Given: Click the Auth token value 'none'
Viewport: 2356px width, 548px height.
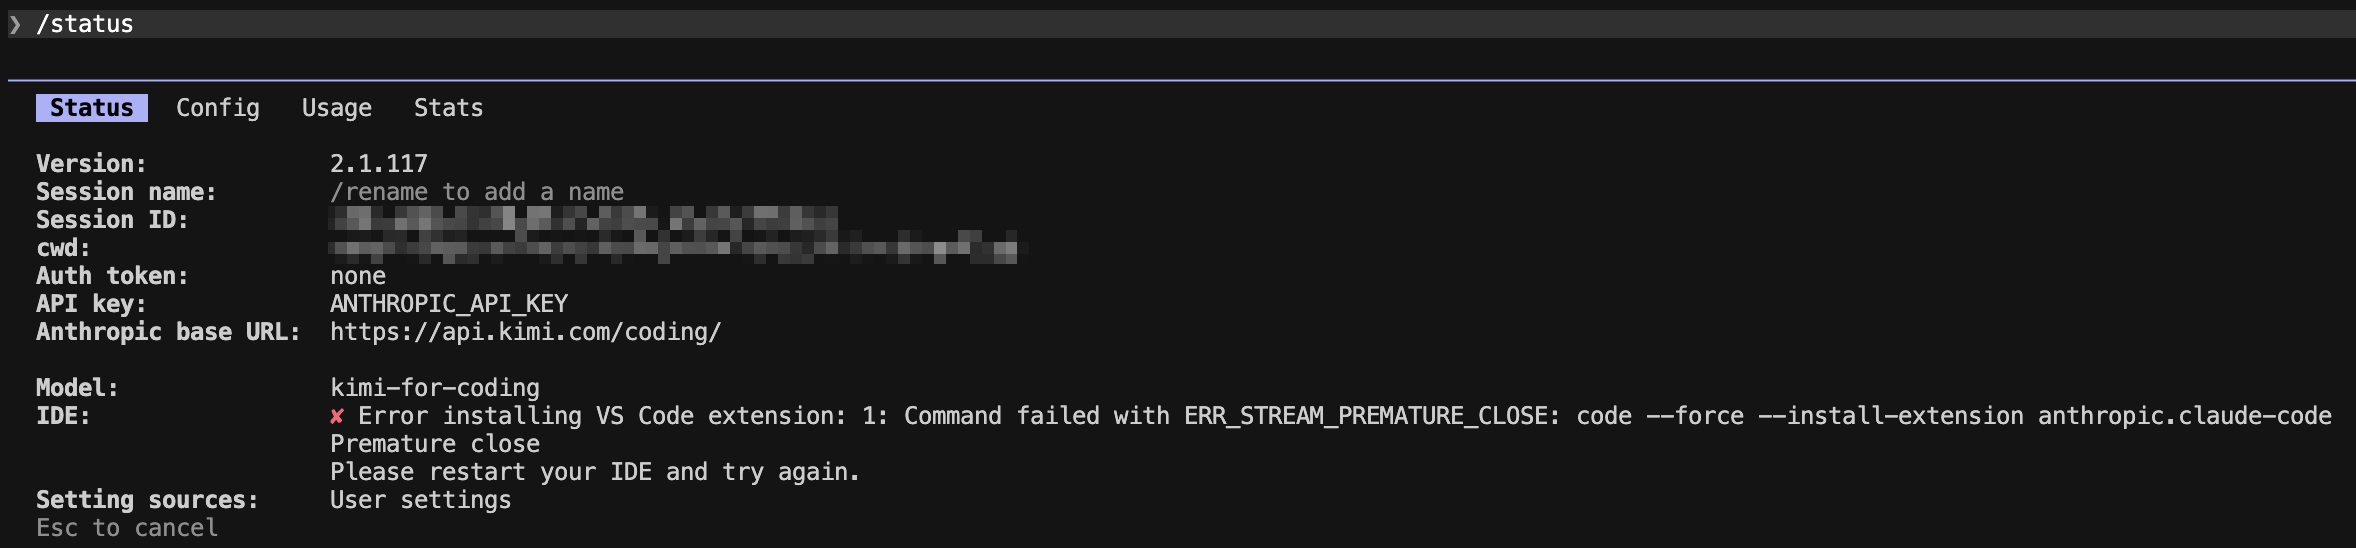Looking at the screenshot, I should [x=358, y=276].
